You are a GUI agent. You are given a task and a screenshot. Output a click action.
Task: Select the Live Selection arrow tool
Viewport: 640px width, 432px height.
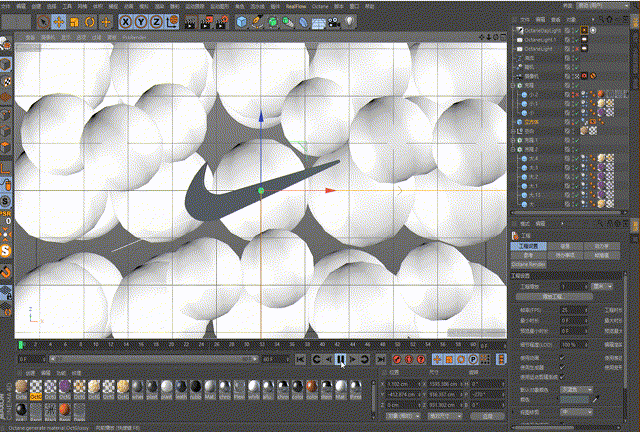pos(43,22)
